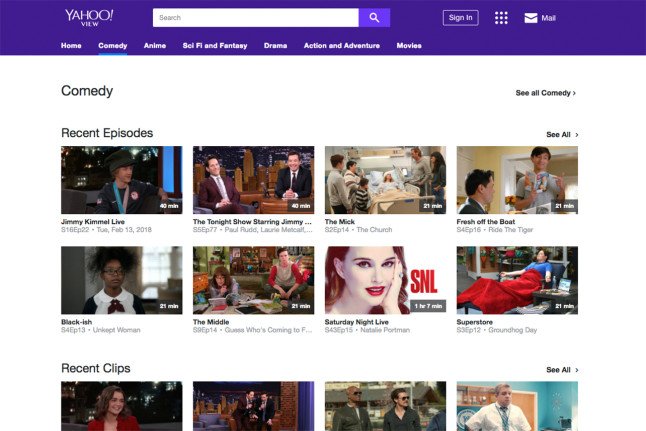The image size is (646, 431).
Task: Click See All for Recent Episodes
Action: point(562,135)
